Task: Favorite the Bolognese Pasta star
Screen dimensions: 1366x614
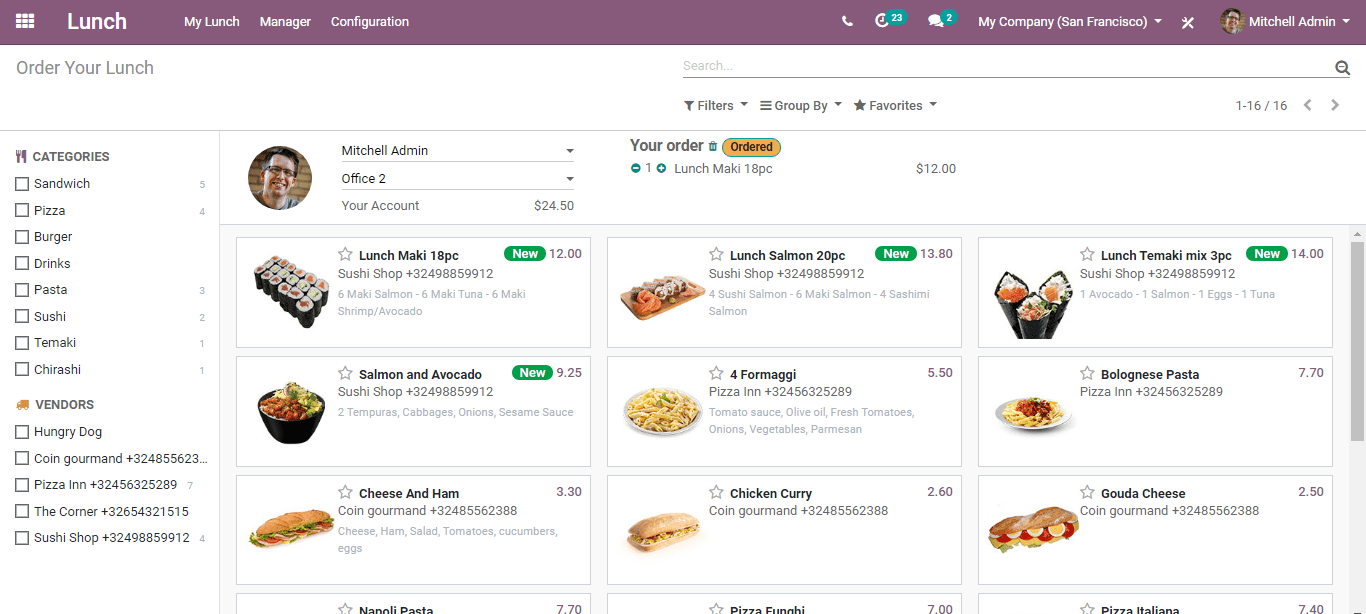Action: [1087, 373]
